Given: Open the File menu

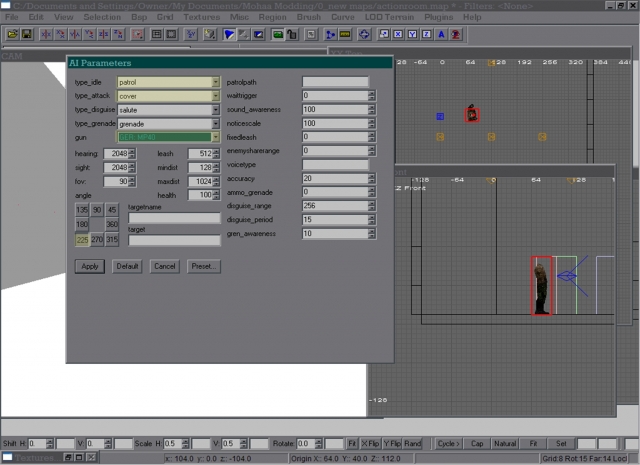Looking at the screenshot, I should 11,17.
